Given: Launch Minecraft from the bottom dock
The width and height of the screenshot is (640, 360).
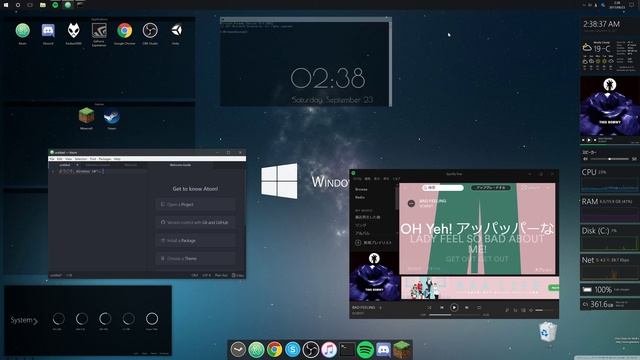Looking at the screenshot, I should (402, 350).
